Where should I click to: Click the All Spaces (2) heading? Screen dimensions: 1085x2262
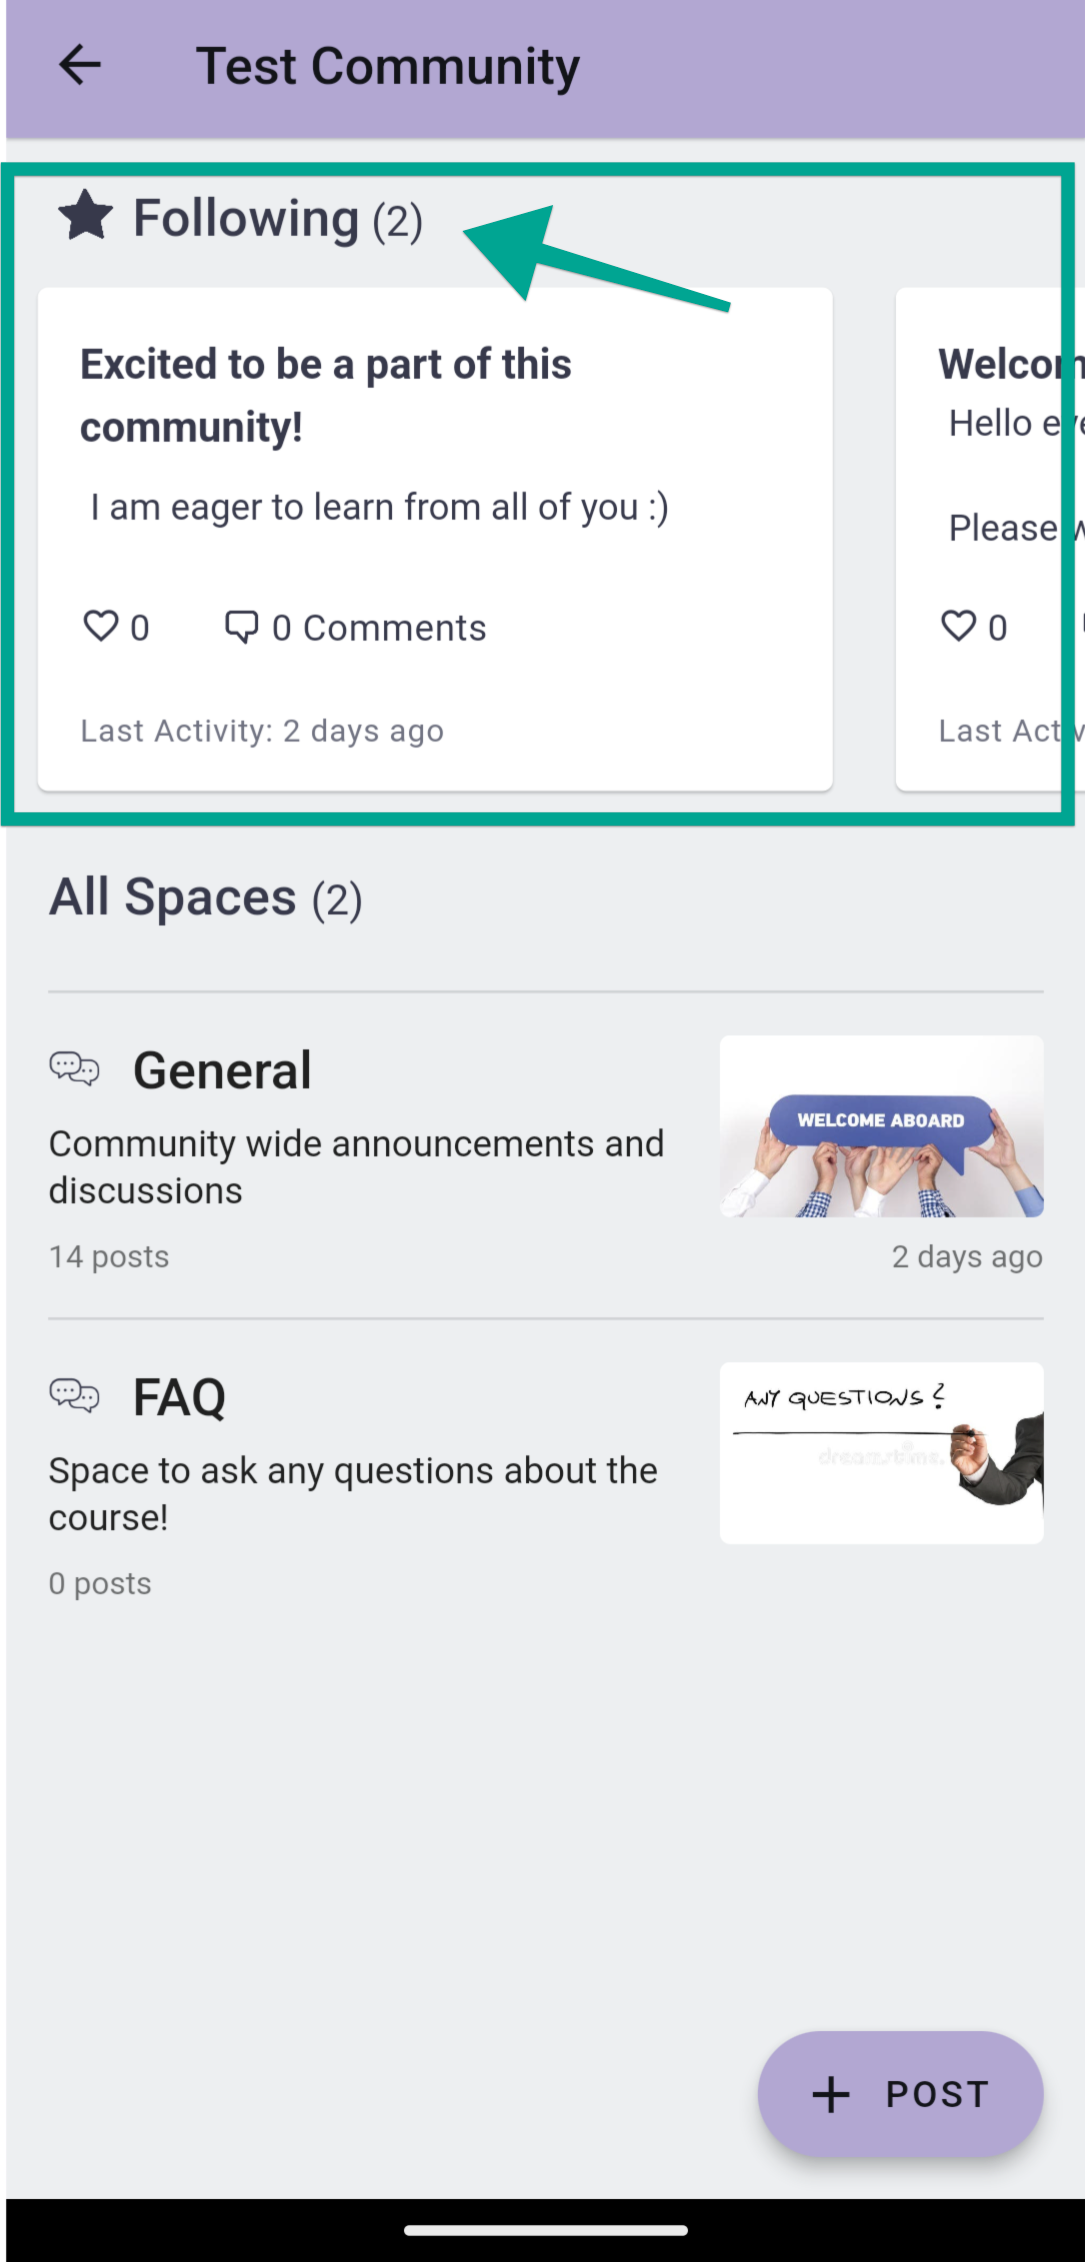pyautogui.click(x=206, y=897)
